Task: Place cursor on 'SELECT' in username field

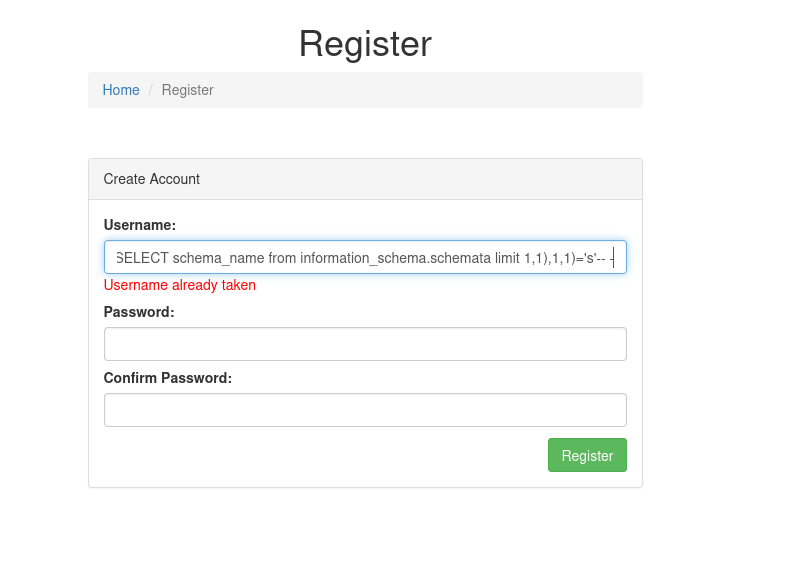Action: [142, 258]
